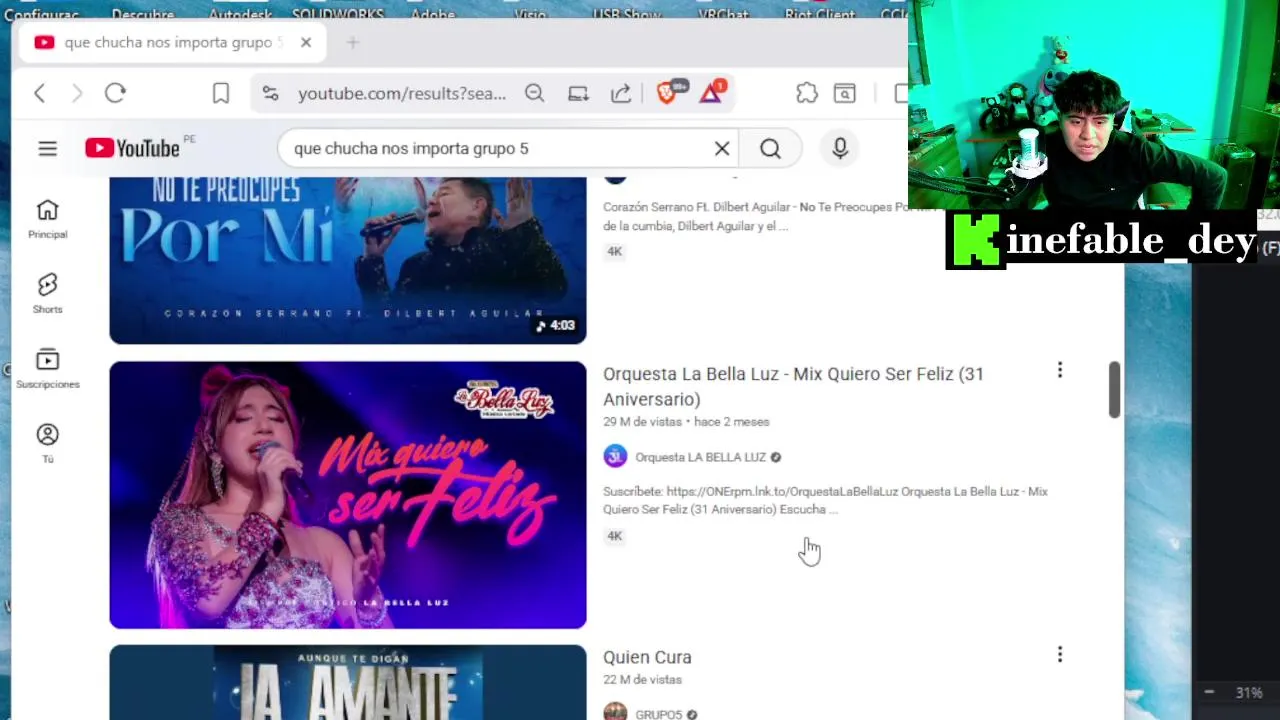Open Mix Quiero Ser Feliz thumbnail
The height and width of the screenshot is (720, 1280).
(348, 495)
